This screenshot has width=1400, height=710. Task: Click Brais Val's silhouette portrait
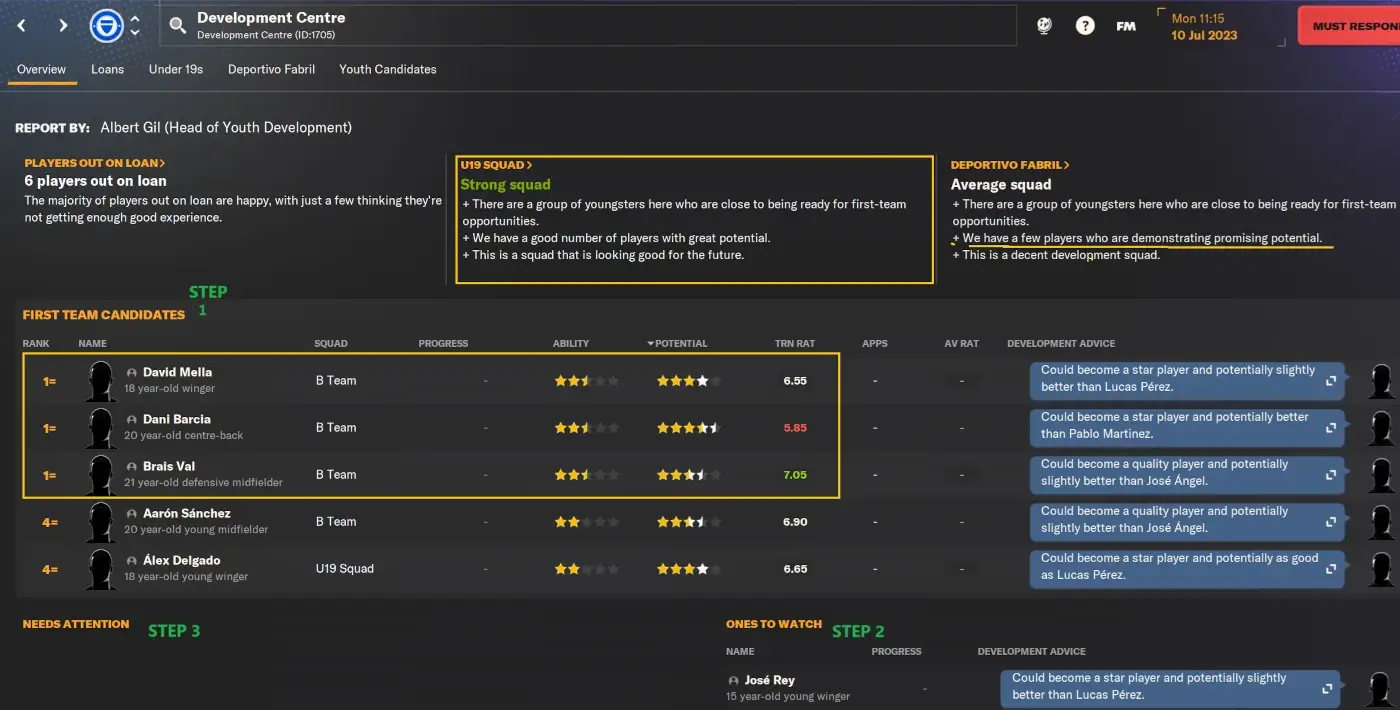(101, 474)
